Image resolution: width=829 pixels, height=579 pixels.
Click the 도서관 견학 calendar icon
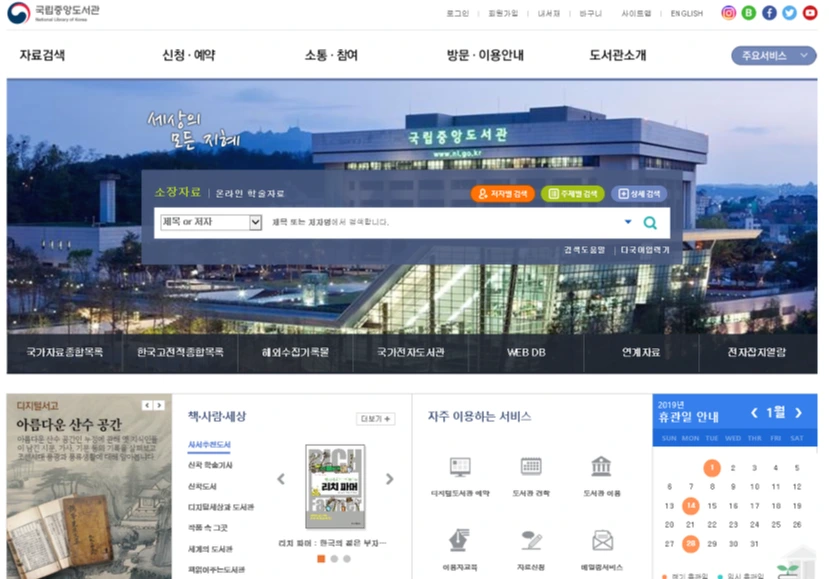coord(531,466)
